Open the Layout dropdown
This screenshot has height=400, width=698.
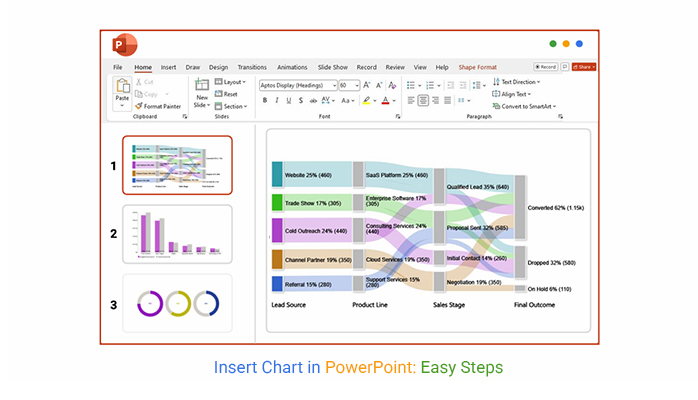[x=231, y=82]
